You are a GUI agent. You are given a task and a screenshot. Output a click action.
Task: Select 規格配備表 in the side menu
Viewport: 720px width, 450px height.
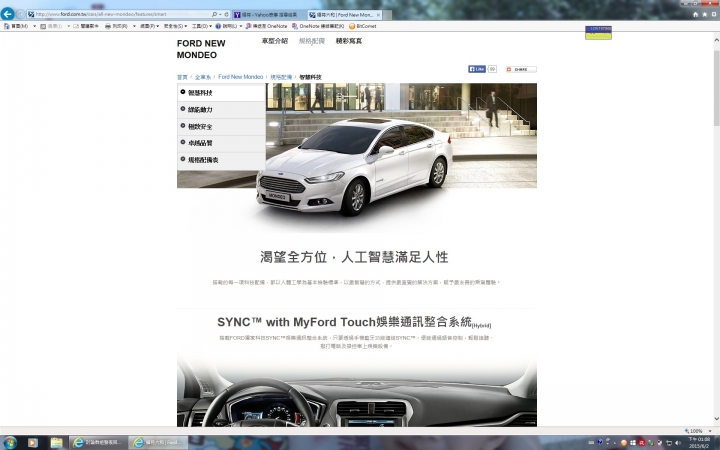221,160
